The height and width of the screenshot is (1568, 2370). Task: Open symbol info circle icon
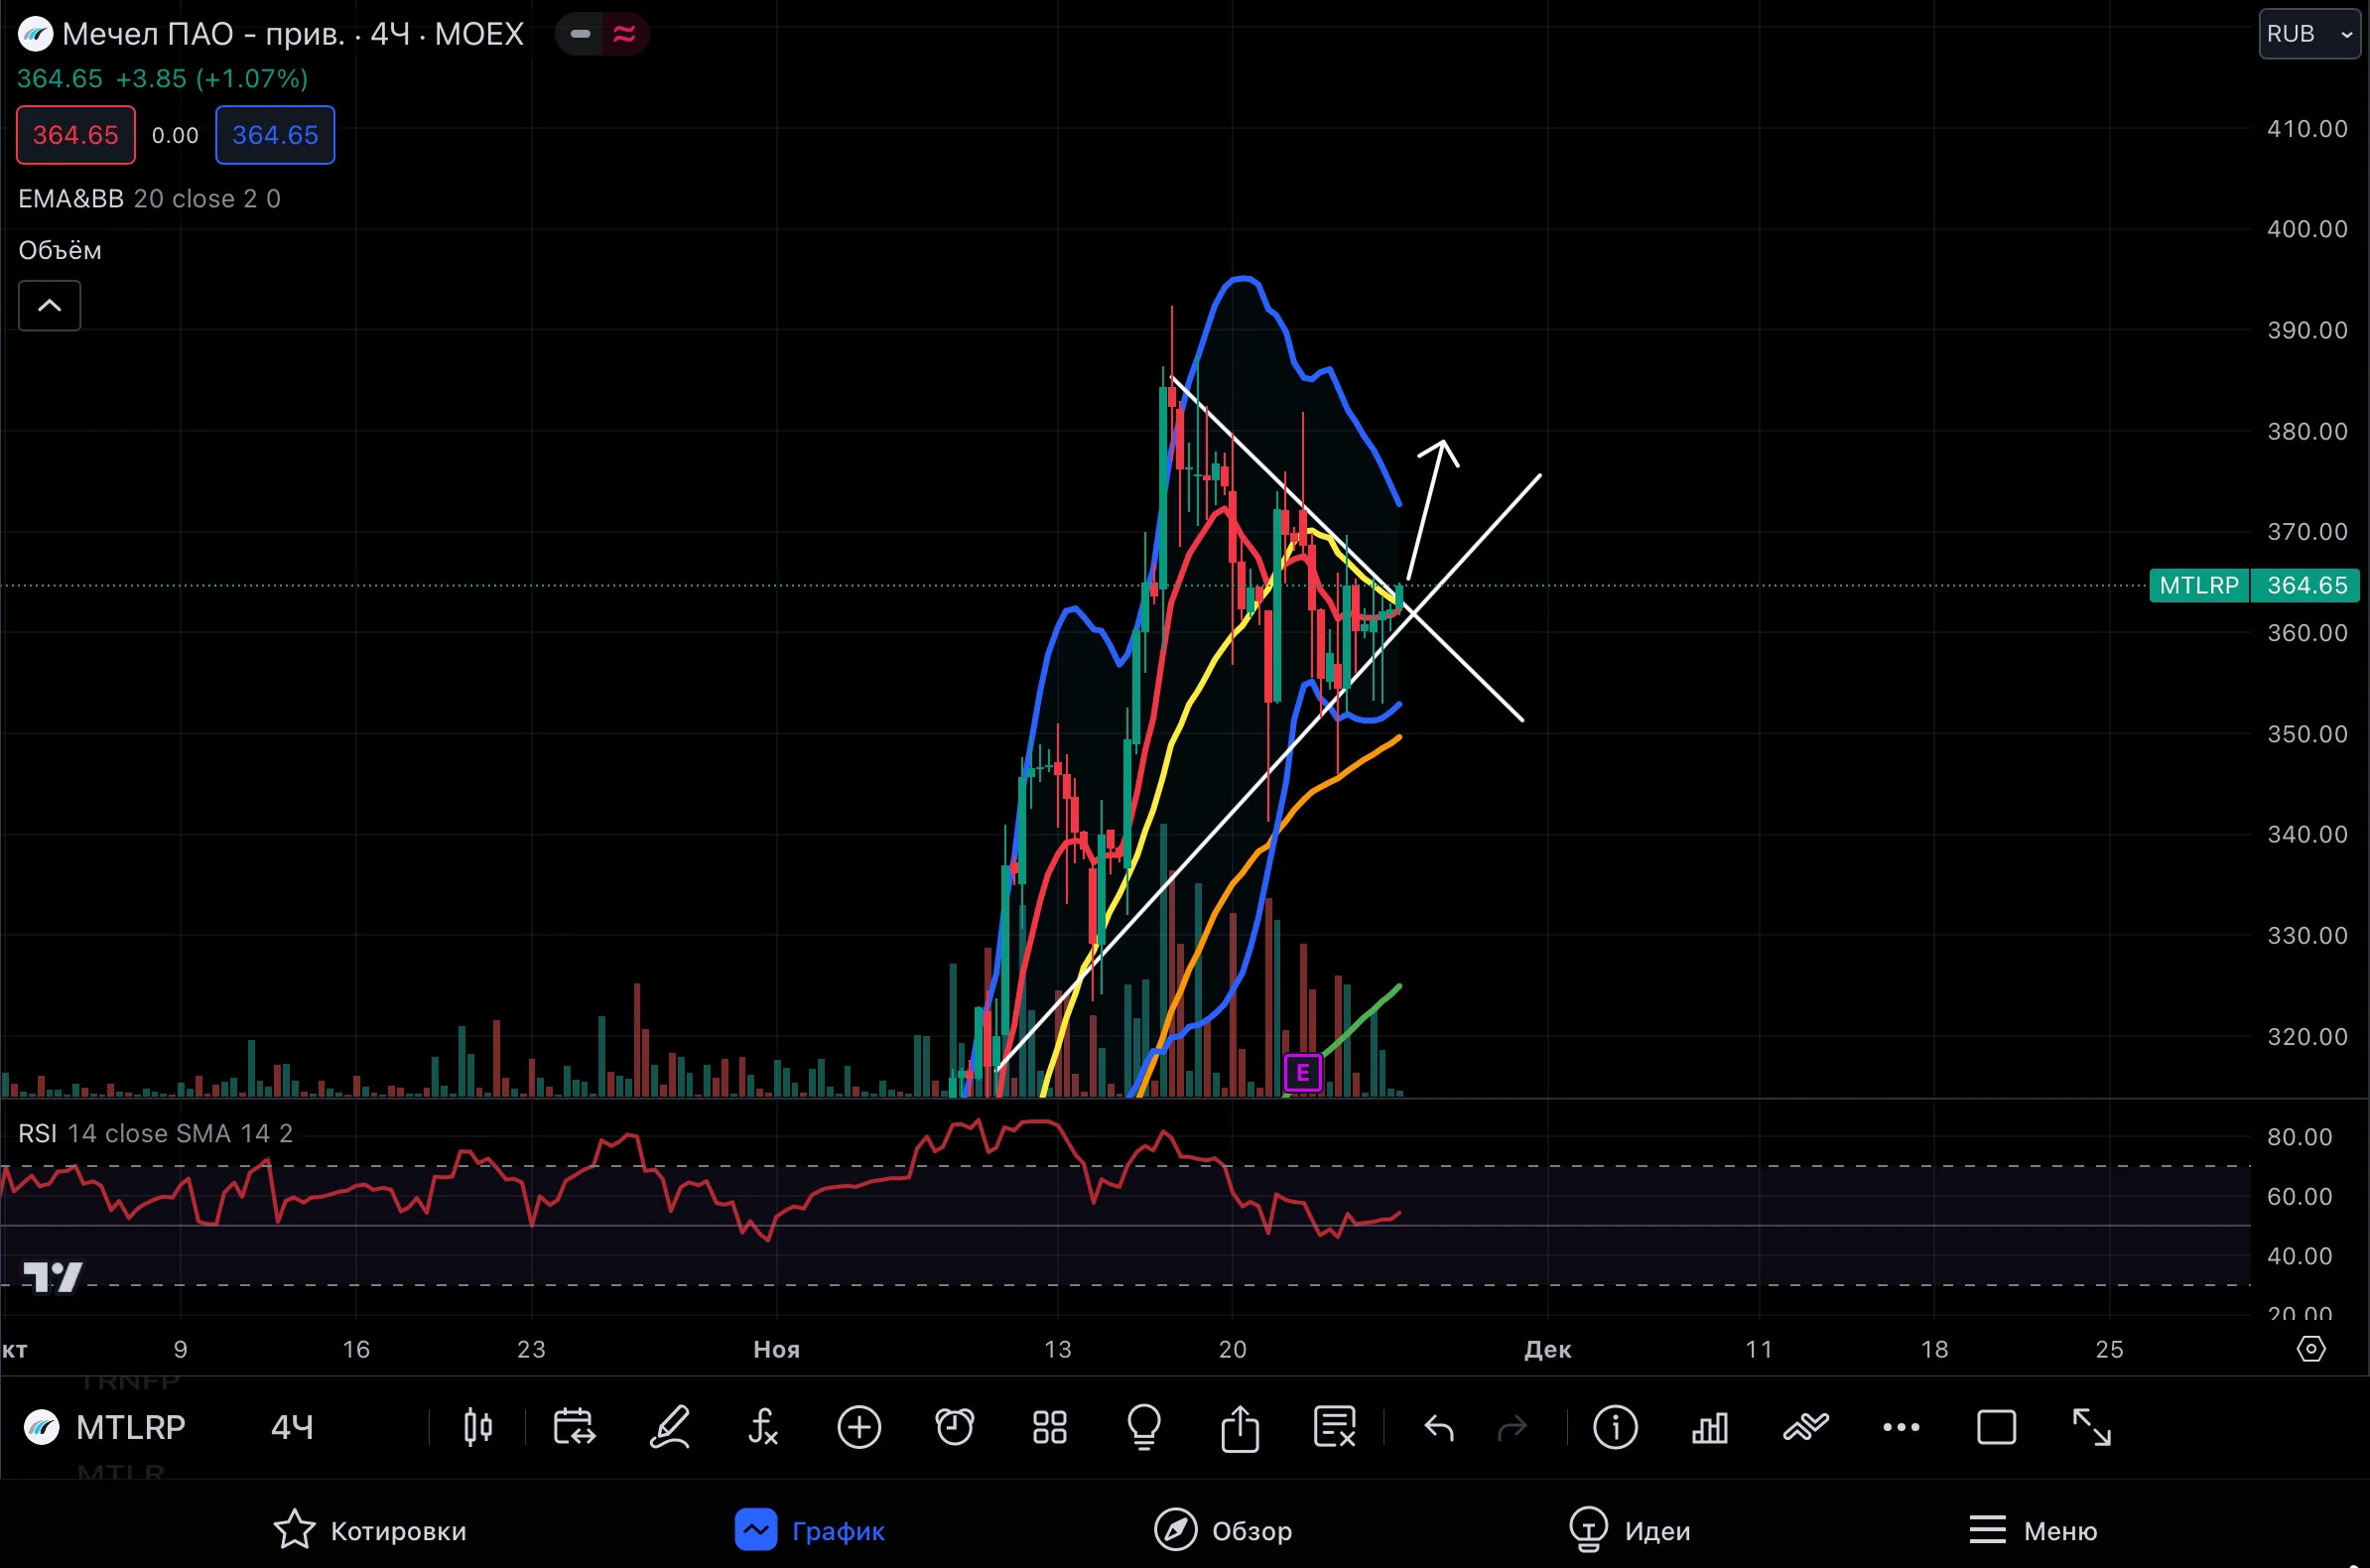tap(1615, 1427)
